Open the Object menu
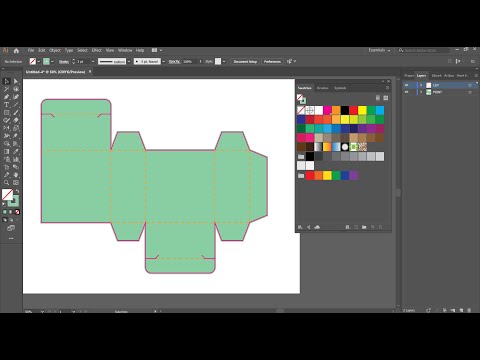Screen dimensions: 480x360 [x=55, y=50]
